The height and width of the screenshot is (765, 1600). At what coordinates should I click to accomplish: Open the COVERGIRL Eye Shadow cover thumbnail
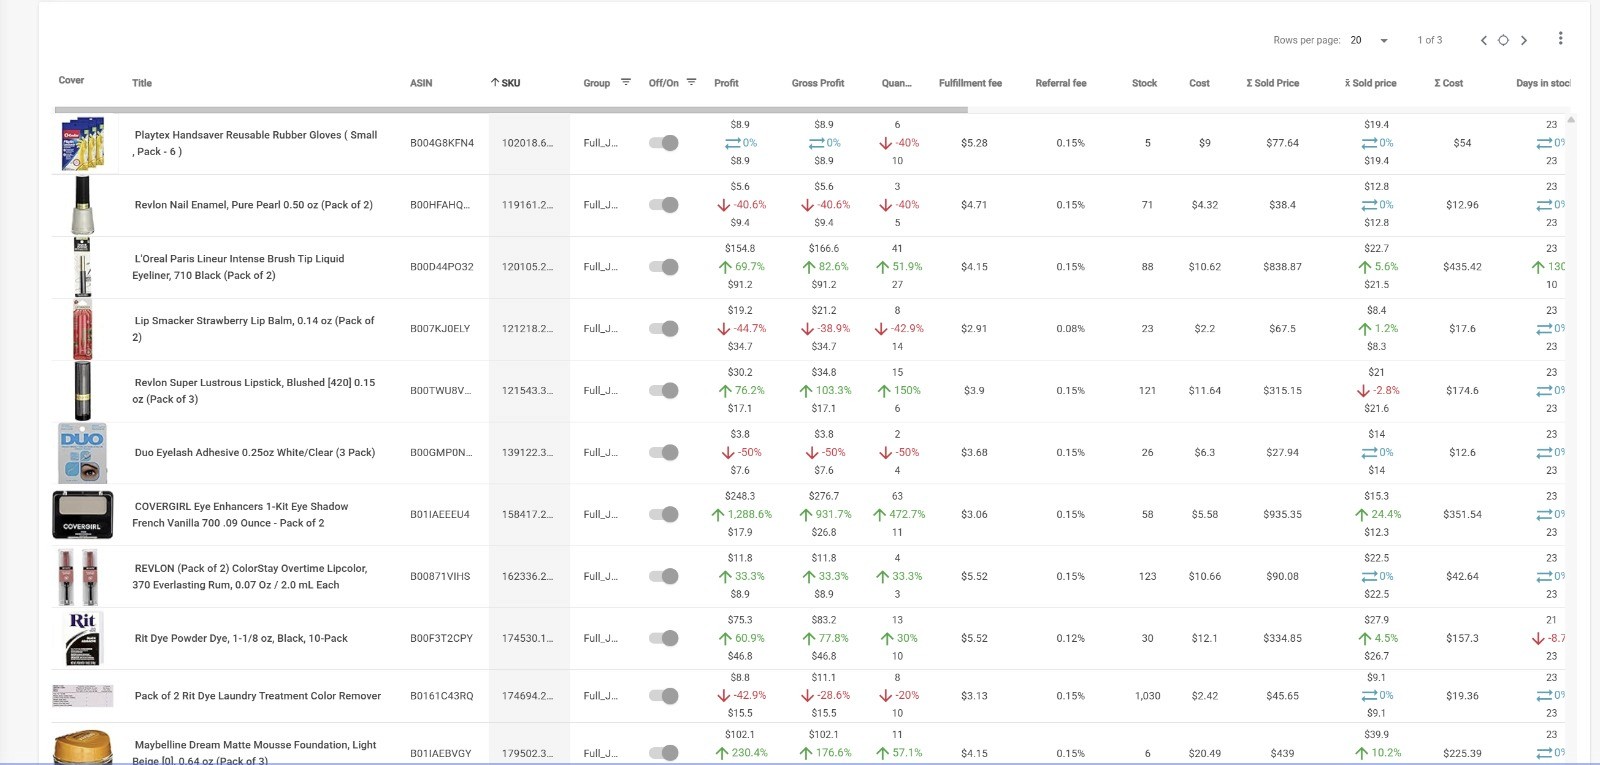pos(83,515)
